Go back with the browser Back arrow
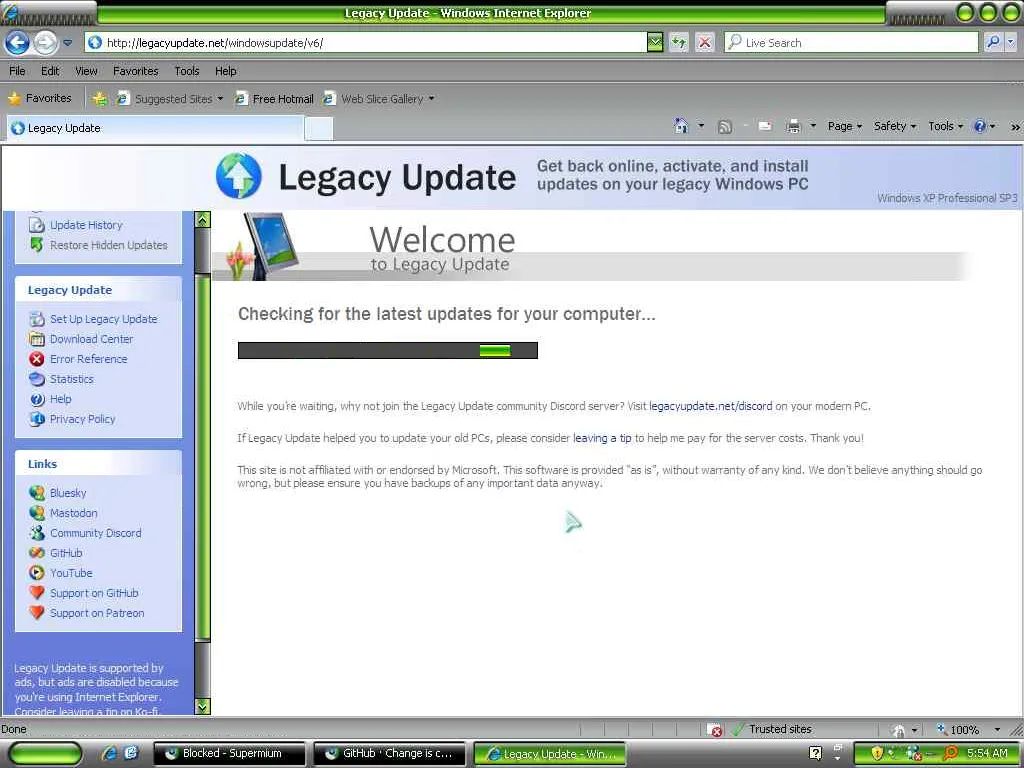Screen dimensions: 1024x768 click(18, 43)
